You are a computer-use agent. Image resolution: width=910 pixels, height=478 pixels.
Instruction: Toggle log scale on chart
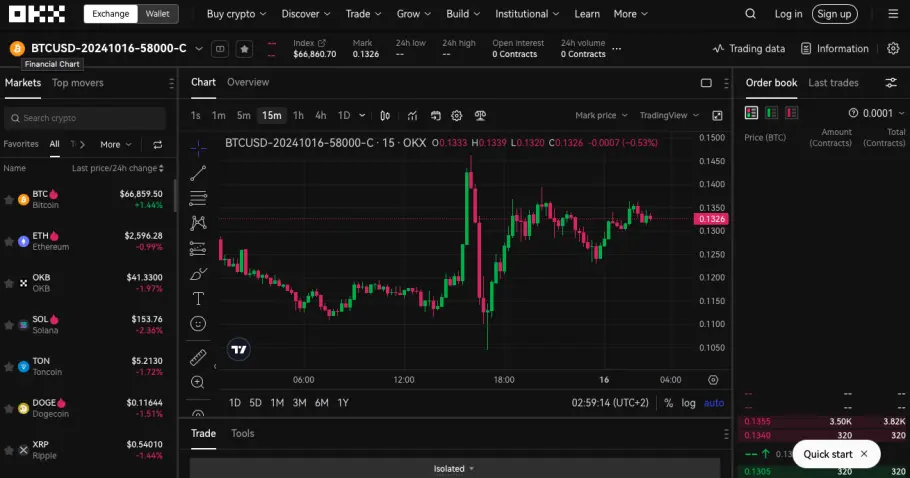tap(688, 403)
